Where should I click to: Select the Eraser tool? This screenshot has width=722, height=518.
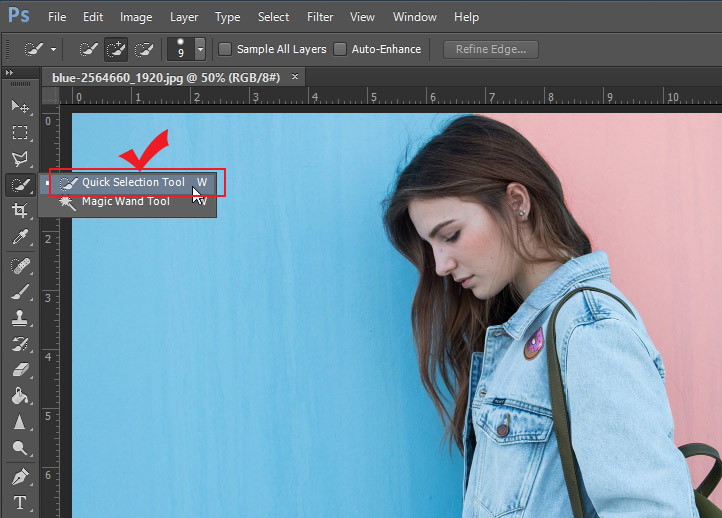click(x=20, y=370)
